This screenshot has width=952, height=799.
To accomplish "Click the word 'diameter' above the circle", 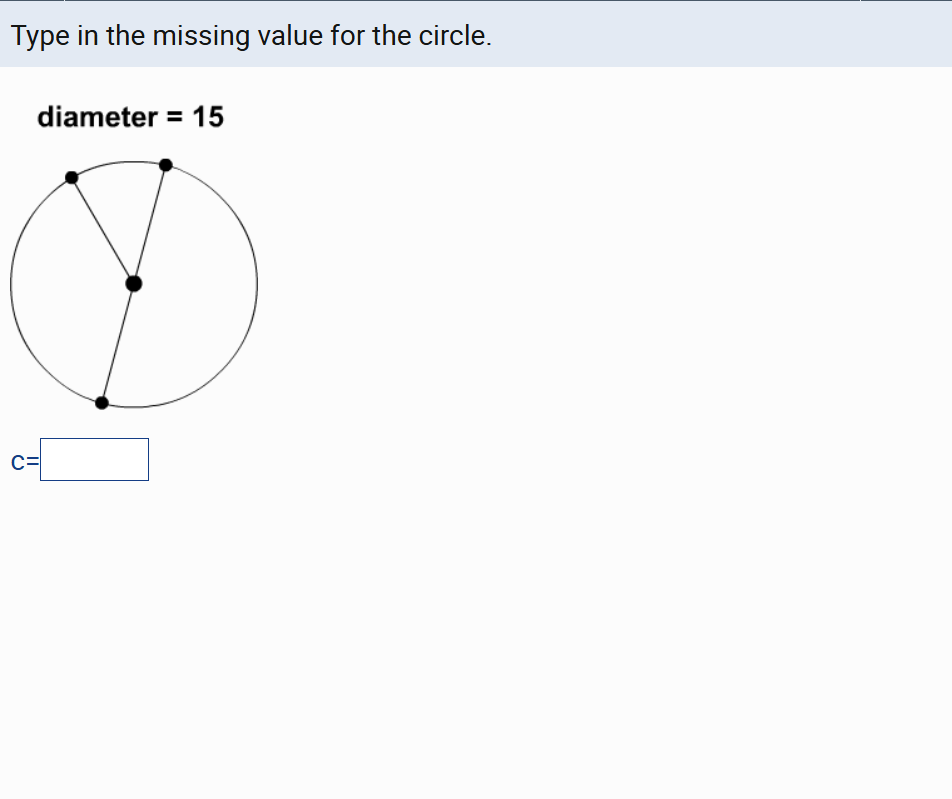I will point(94,117).
